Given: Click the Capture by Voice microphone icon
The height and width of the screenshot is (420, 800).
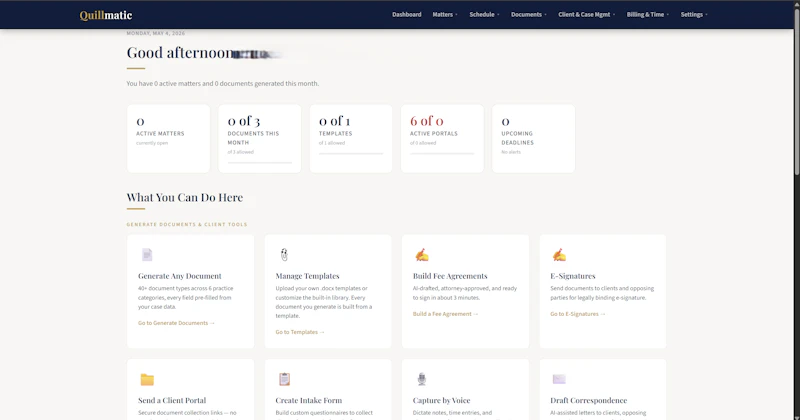Looking at the screenshot, I should click(x=421, y=379).
